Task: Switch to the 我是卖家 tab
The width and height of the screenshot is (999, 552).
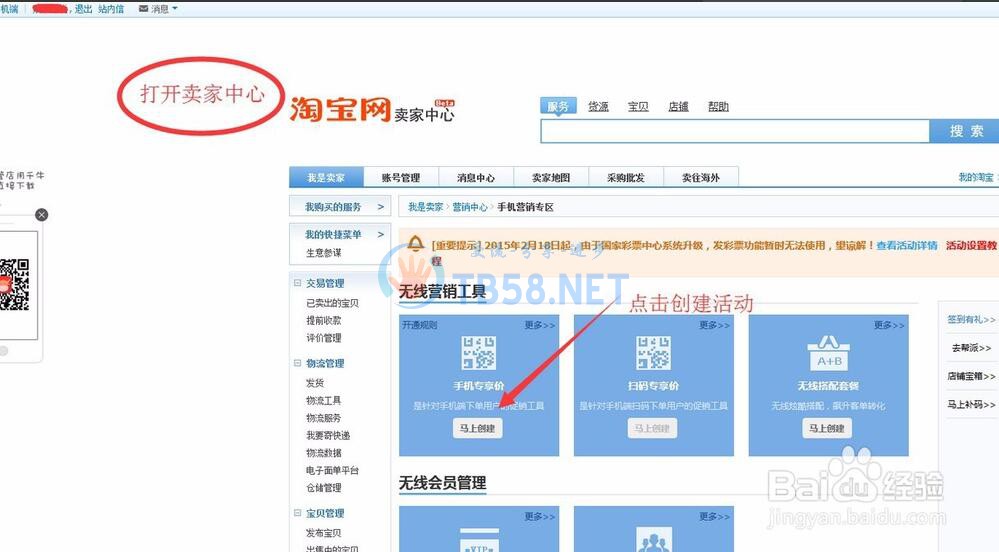Action: click(326, 177)
